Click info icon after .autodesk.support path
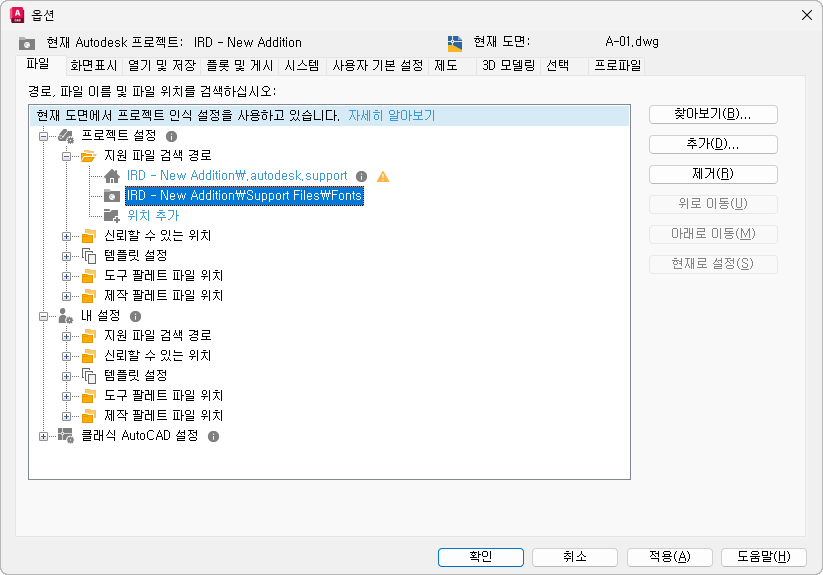The width and height of the screenshot is (823, 575). click(x=361, y=176)
